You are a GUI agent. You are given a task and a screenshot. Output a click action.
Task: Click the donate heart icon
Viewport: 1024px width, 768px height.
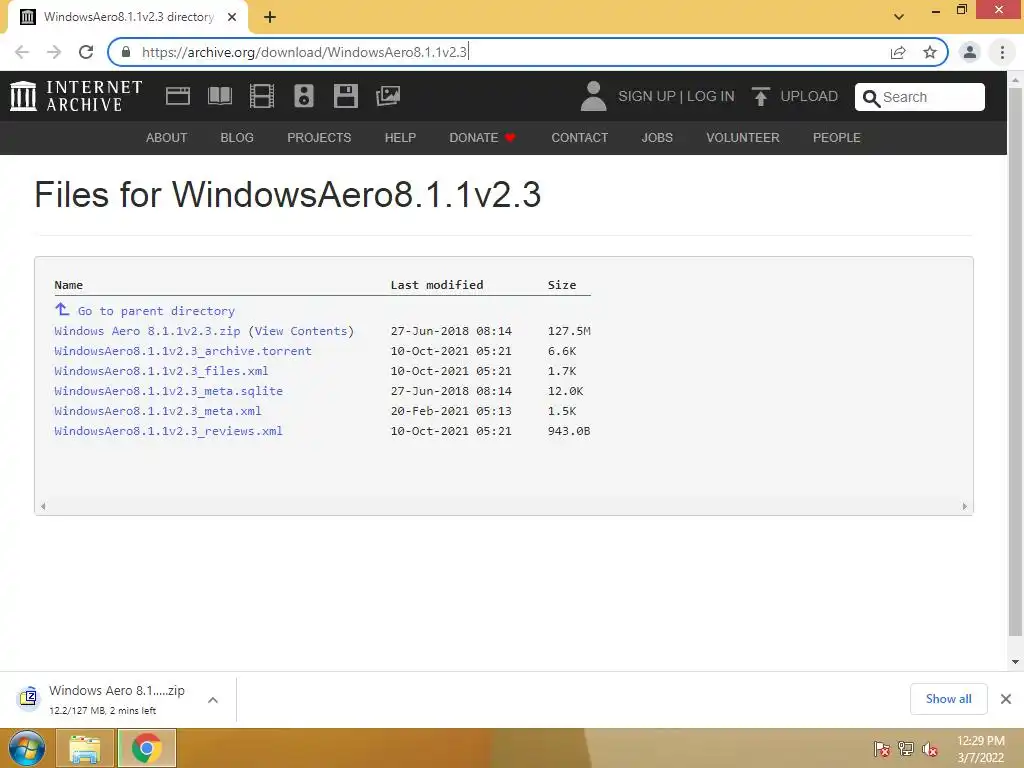[510, 138]
